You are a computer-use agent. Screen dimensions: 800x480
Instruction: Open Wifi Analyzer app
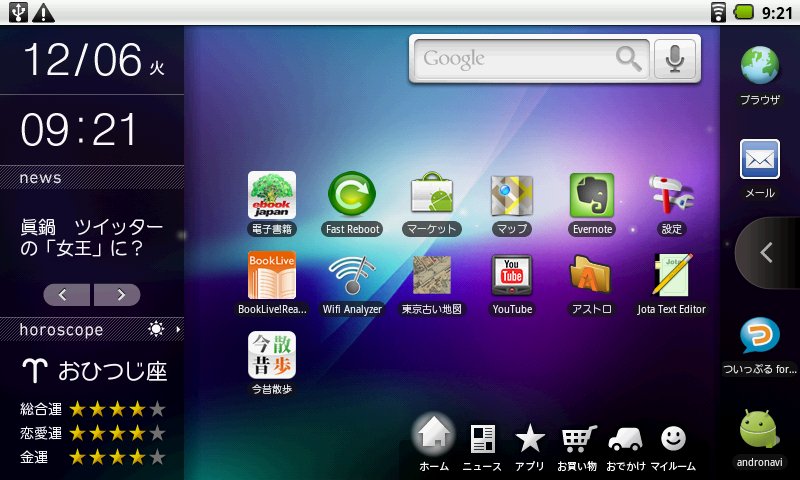[352, 276]
